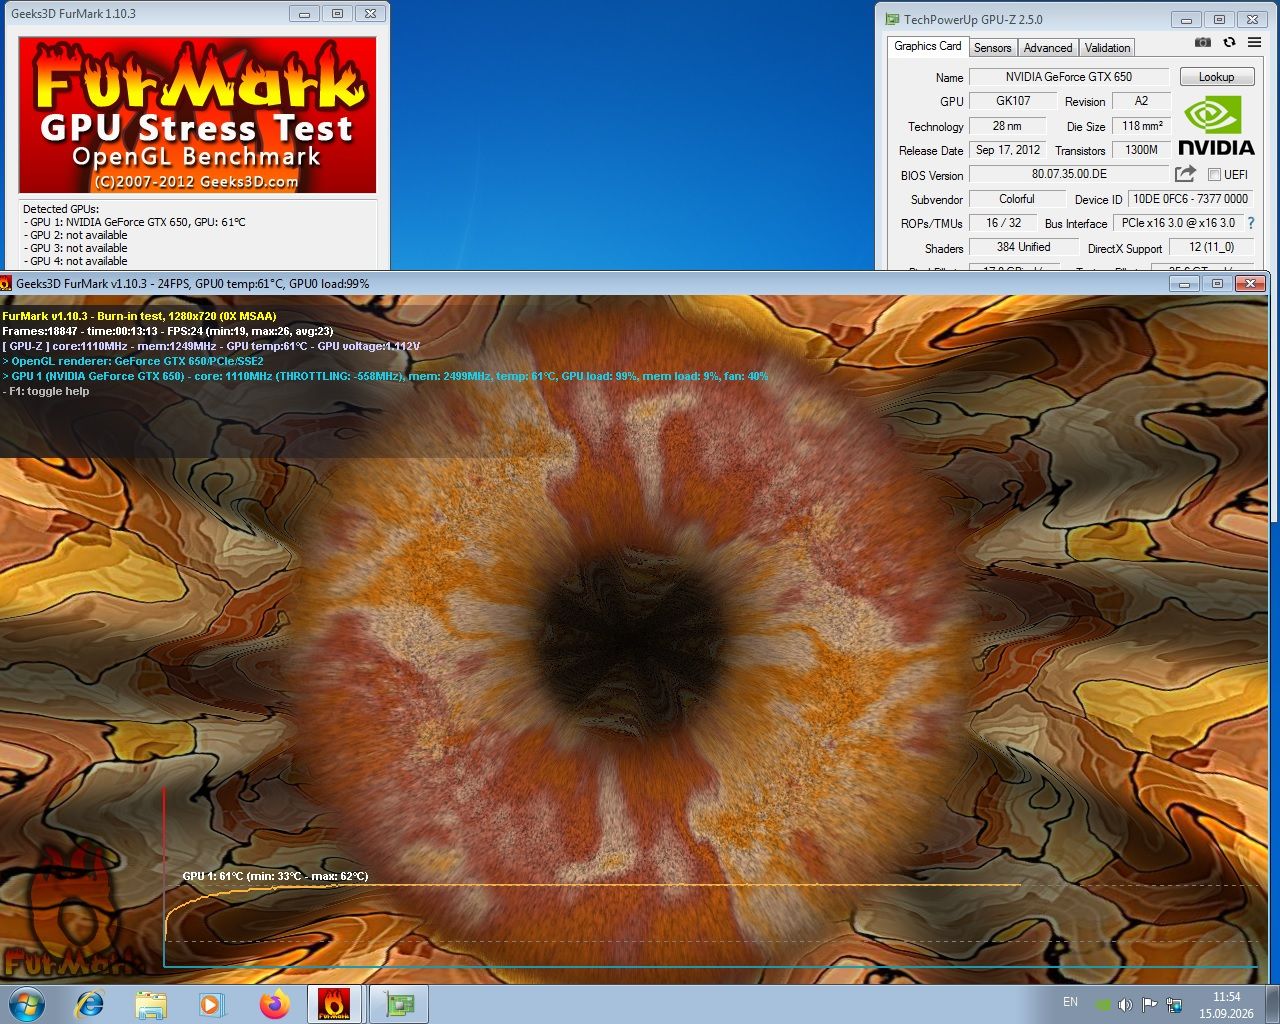Toggle the UEFI checkbox in GPU-Z
The image size is (1280, 1024).
[1214, 174]
